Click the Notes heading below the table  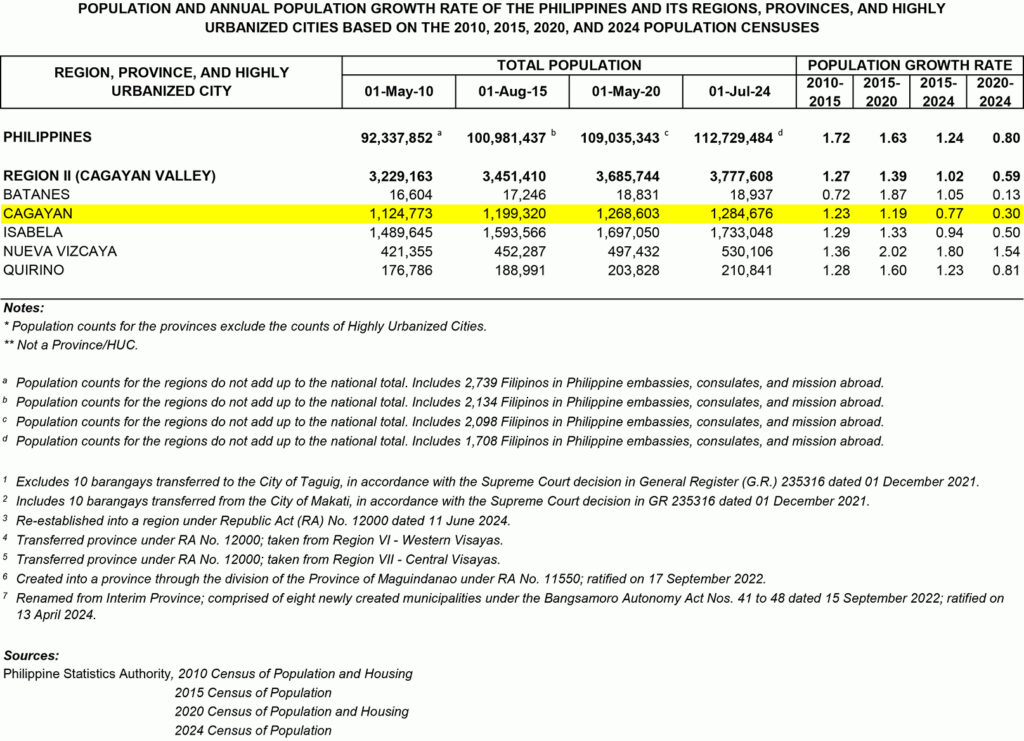[x=24, y=308]
